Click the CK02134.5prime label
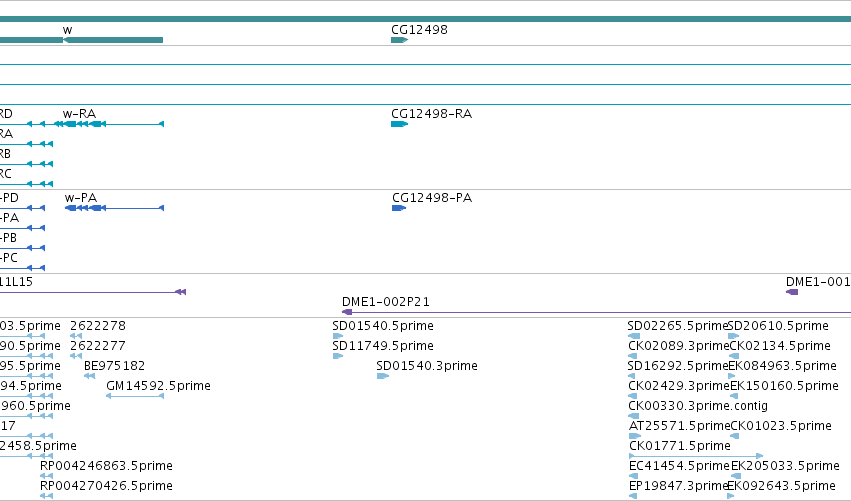 point(780,346)
